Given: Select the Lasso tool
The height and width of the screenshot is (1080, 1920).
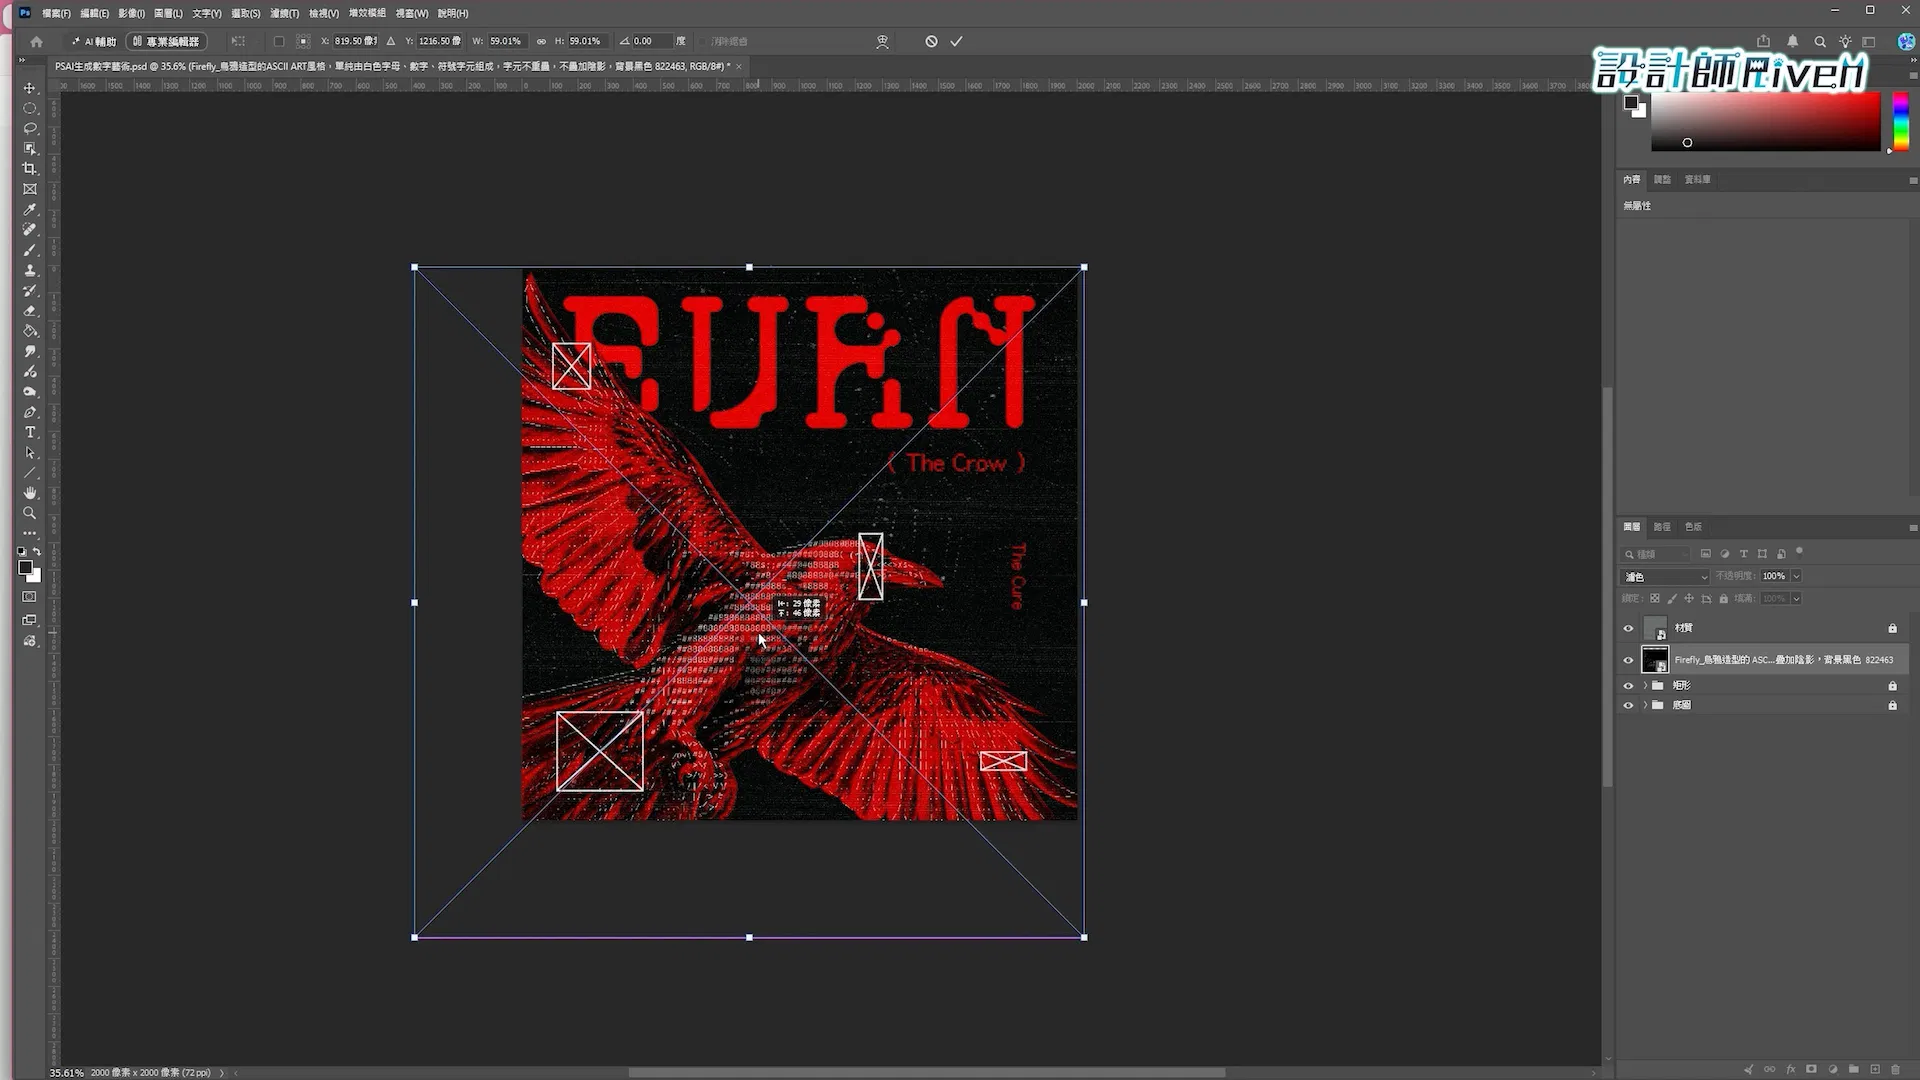Looking at the screenshot, I should point(30,128).
